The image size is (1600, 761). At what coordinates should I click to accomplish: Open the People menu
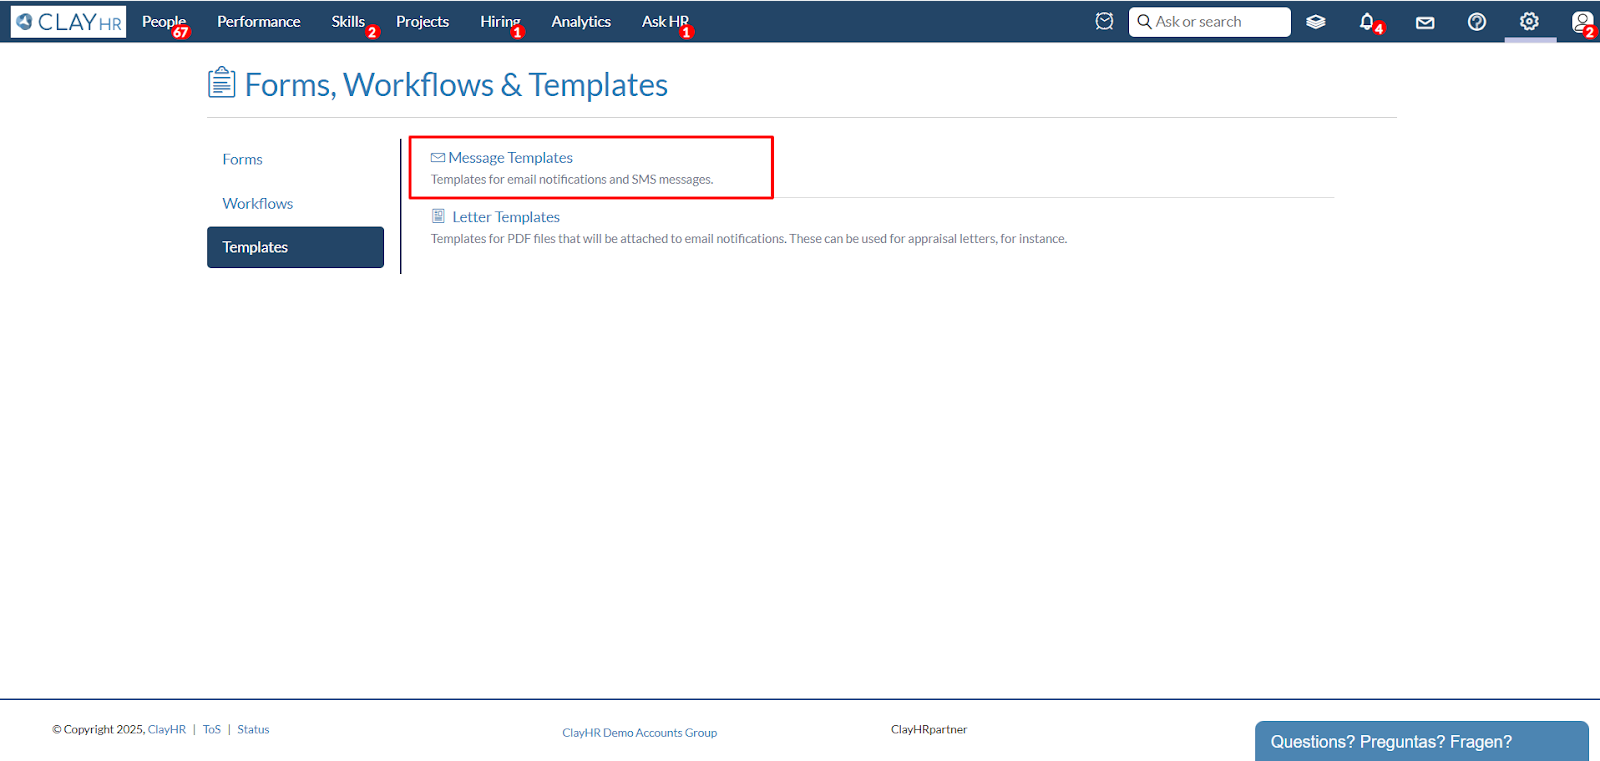pos(164,21)
